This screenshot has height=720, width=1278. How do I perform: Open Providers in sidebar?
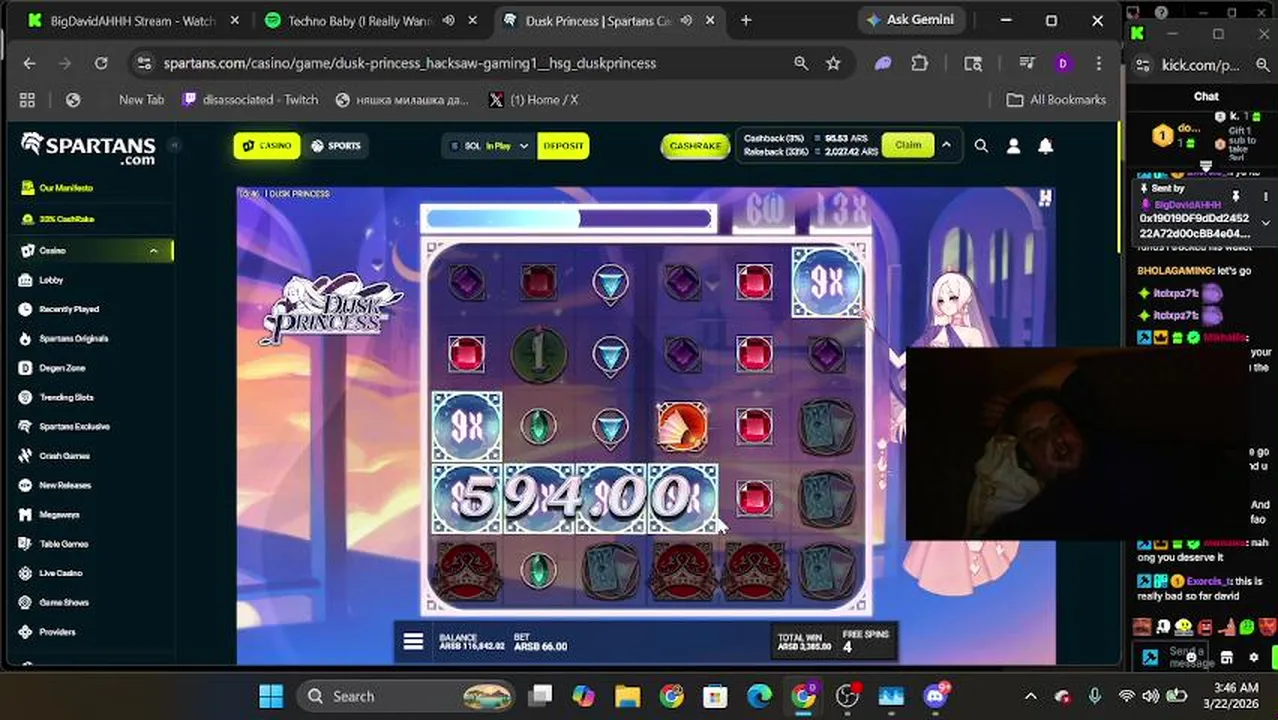click(x=57, y=632)
